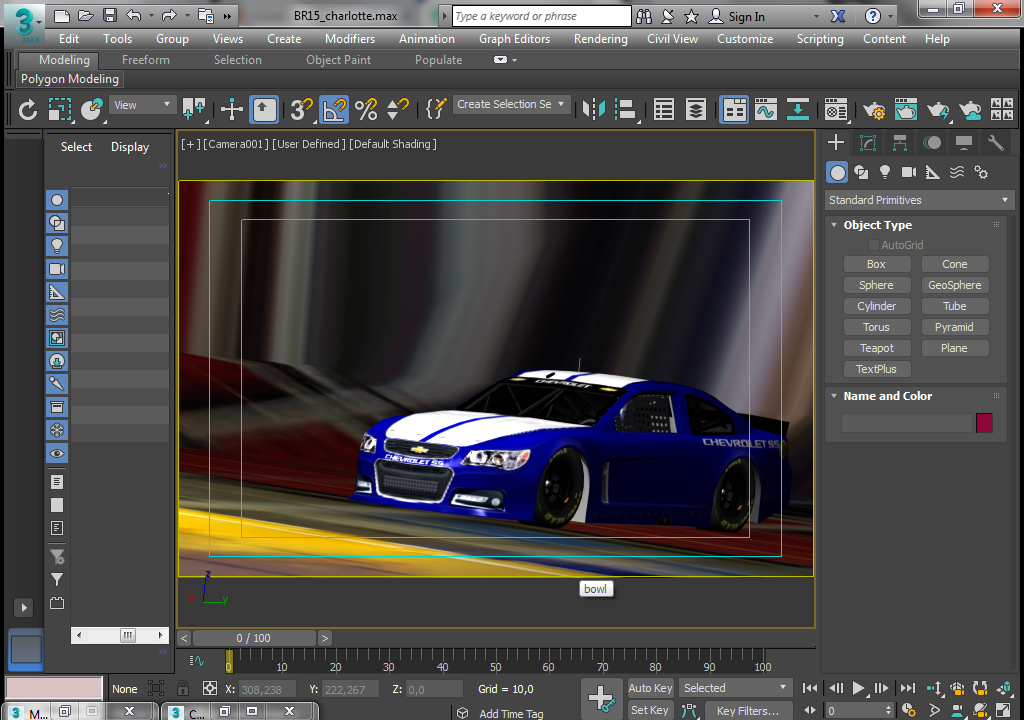1024x720 pixels.
Task: Click the Maximize Viewport Toggle icon
Action: tap(1004, 710)
